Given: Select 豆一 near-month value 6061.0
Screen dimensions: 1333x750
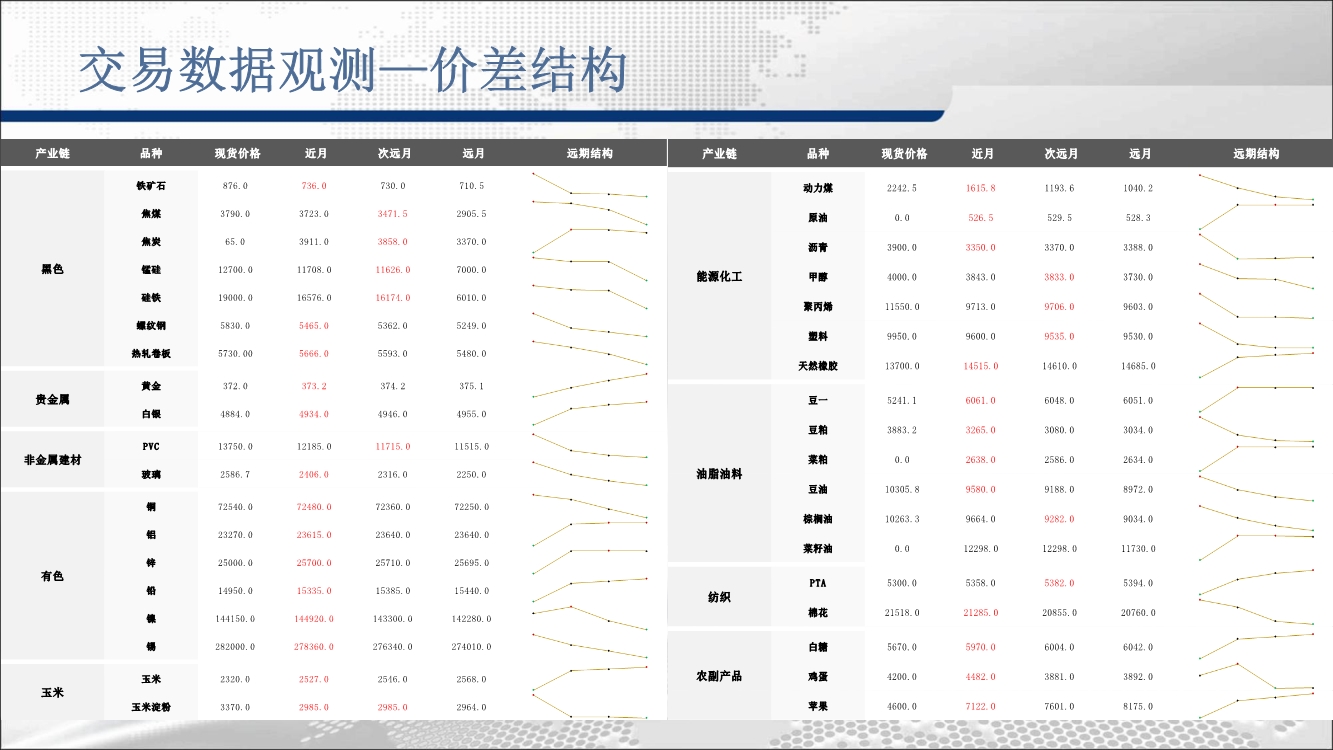Looking at the screenshot, I should tap(981, 401).
